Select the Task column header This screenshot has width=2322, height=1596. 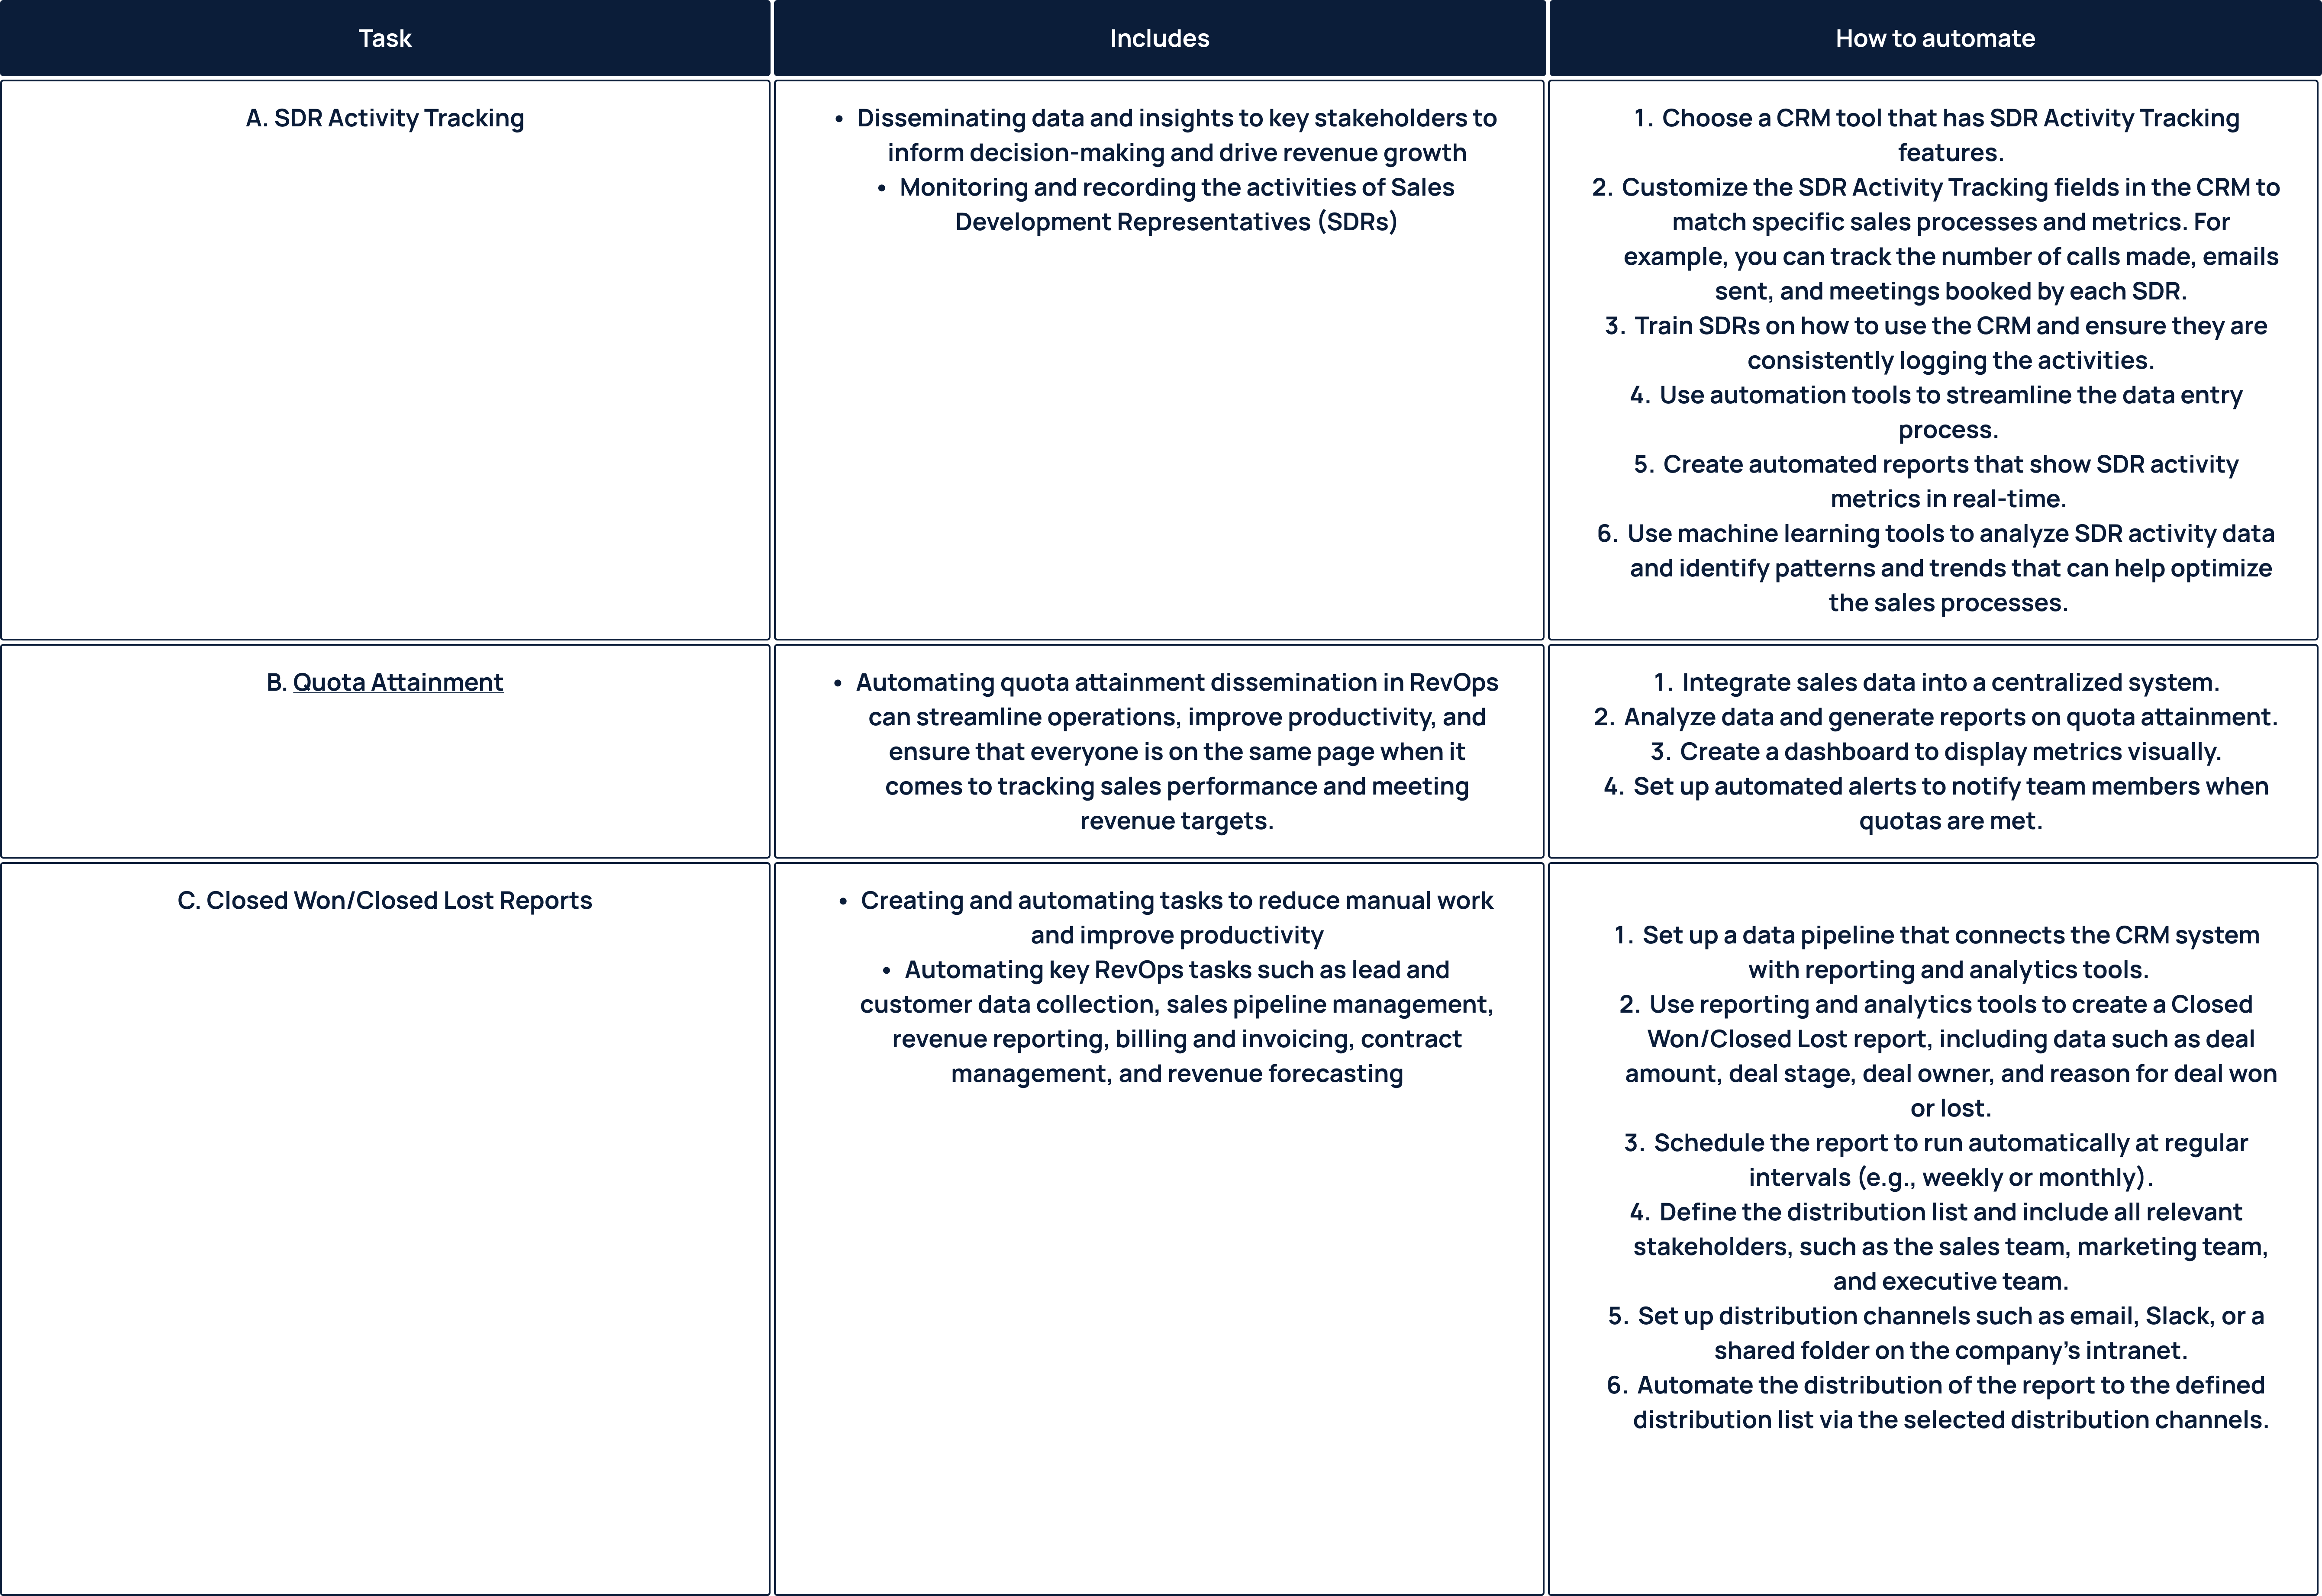click(385, 38)
